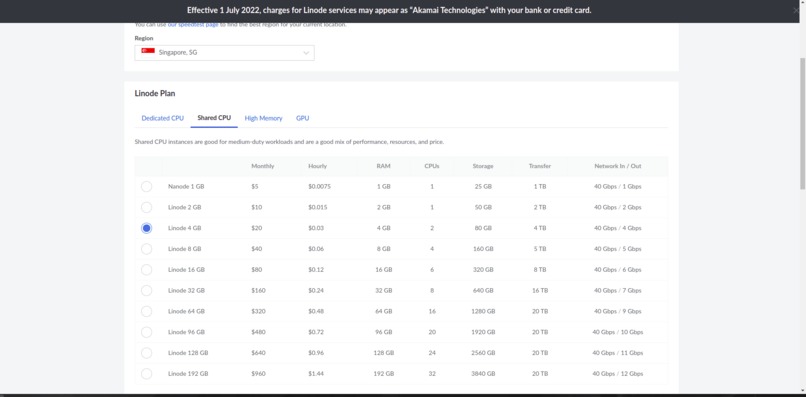Click the $1.44 hourly price
The height and width of the screenshot is (397, 806).
pos(316,374)
